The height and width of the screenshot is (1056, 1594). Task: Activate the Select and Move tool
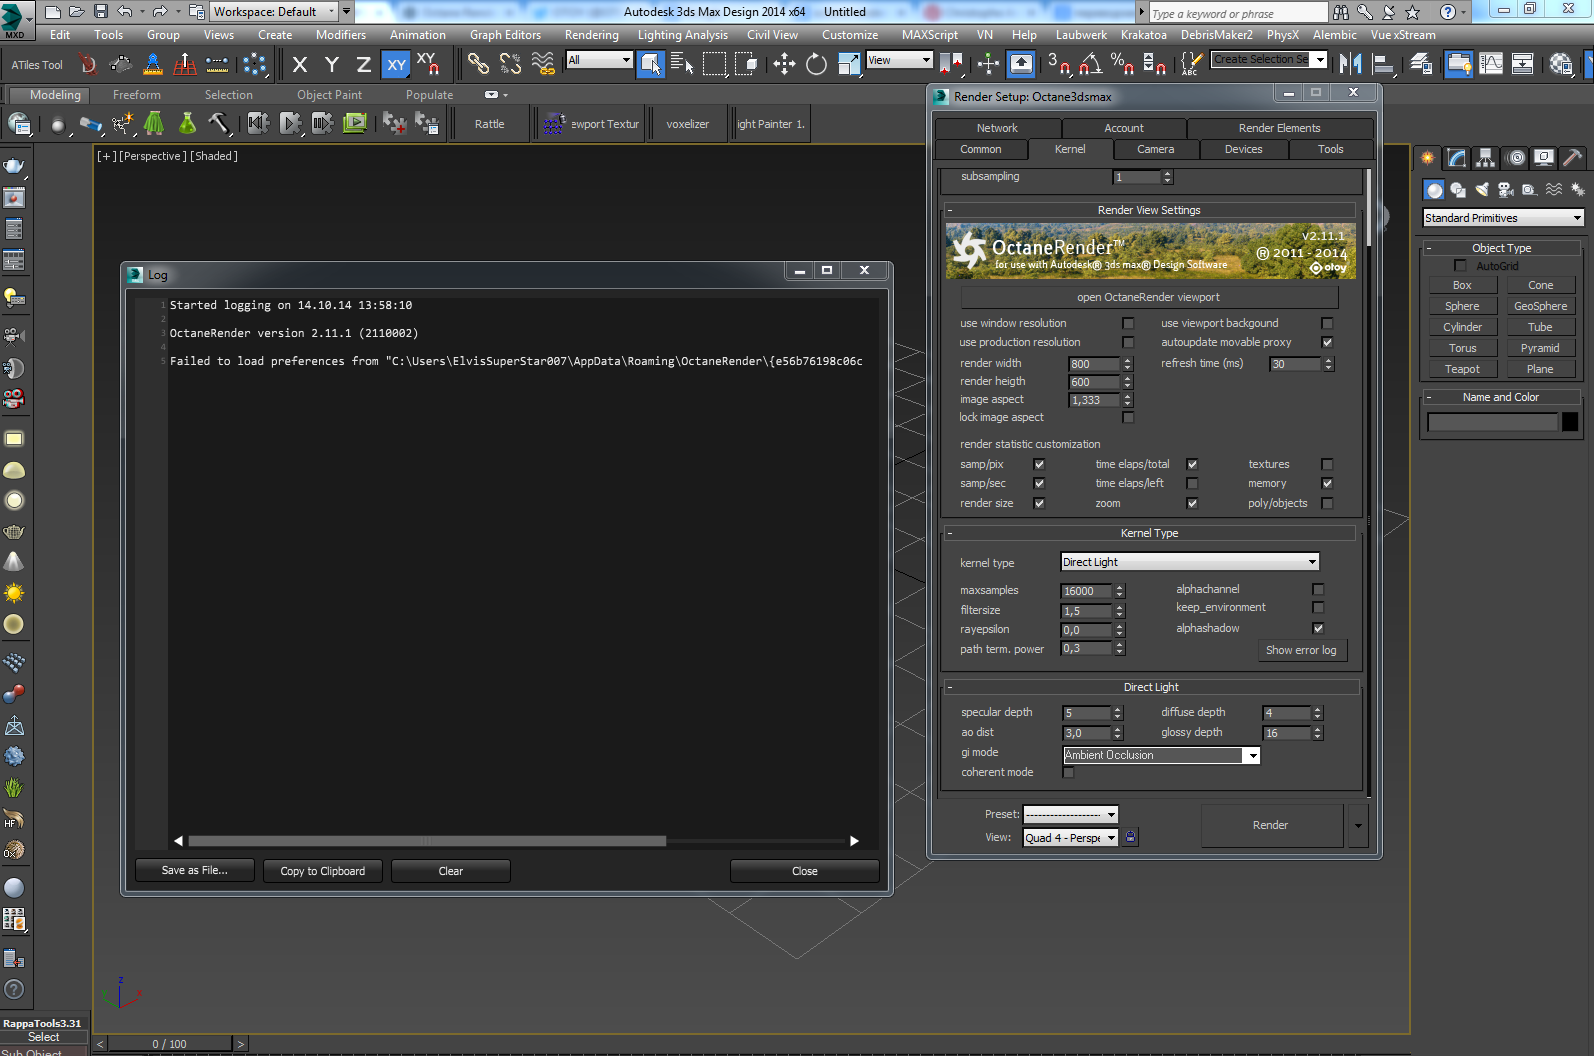[x=784, y=65]
